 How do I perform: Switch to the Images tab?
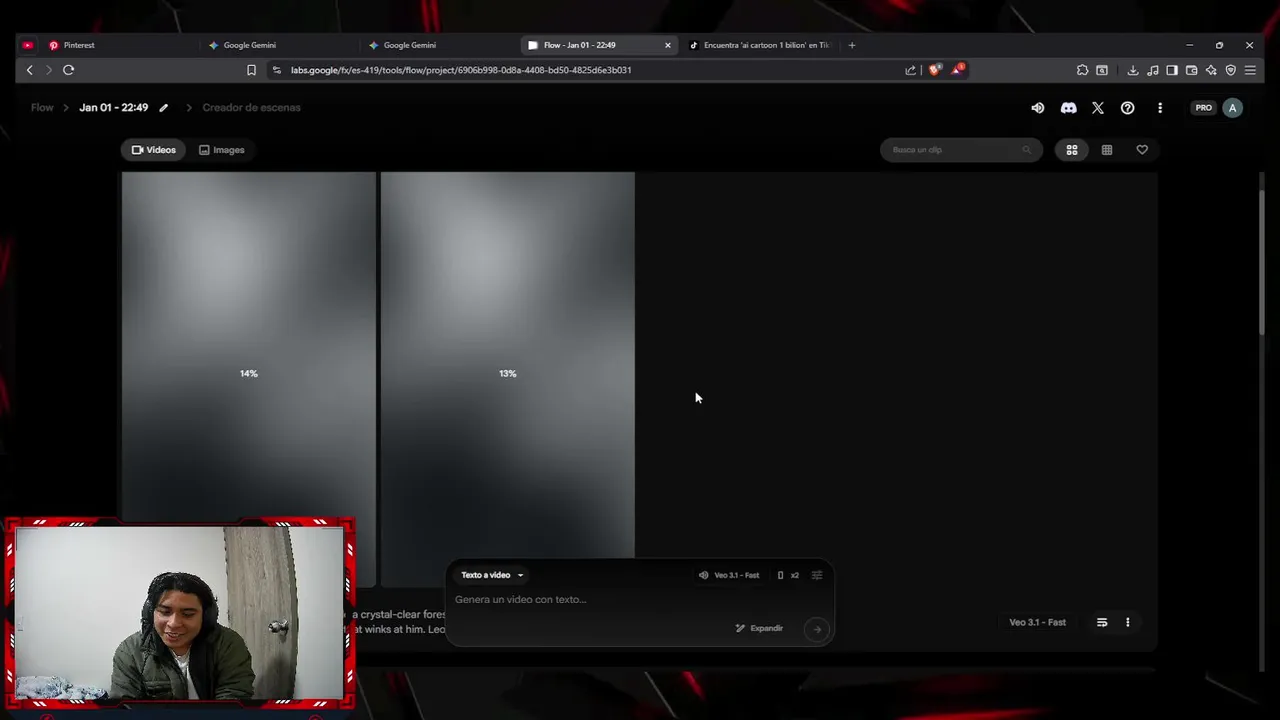(x=222, y=150)
